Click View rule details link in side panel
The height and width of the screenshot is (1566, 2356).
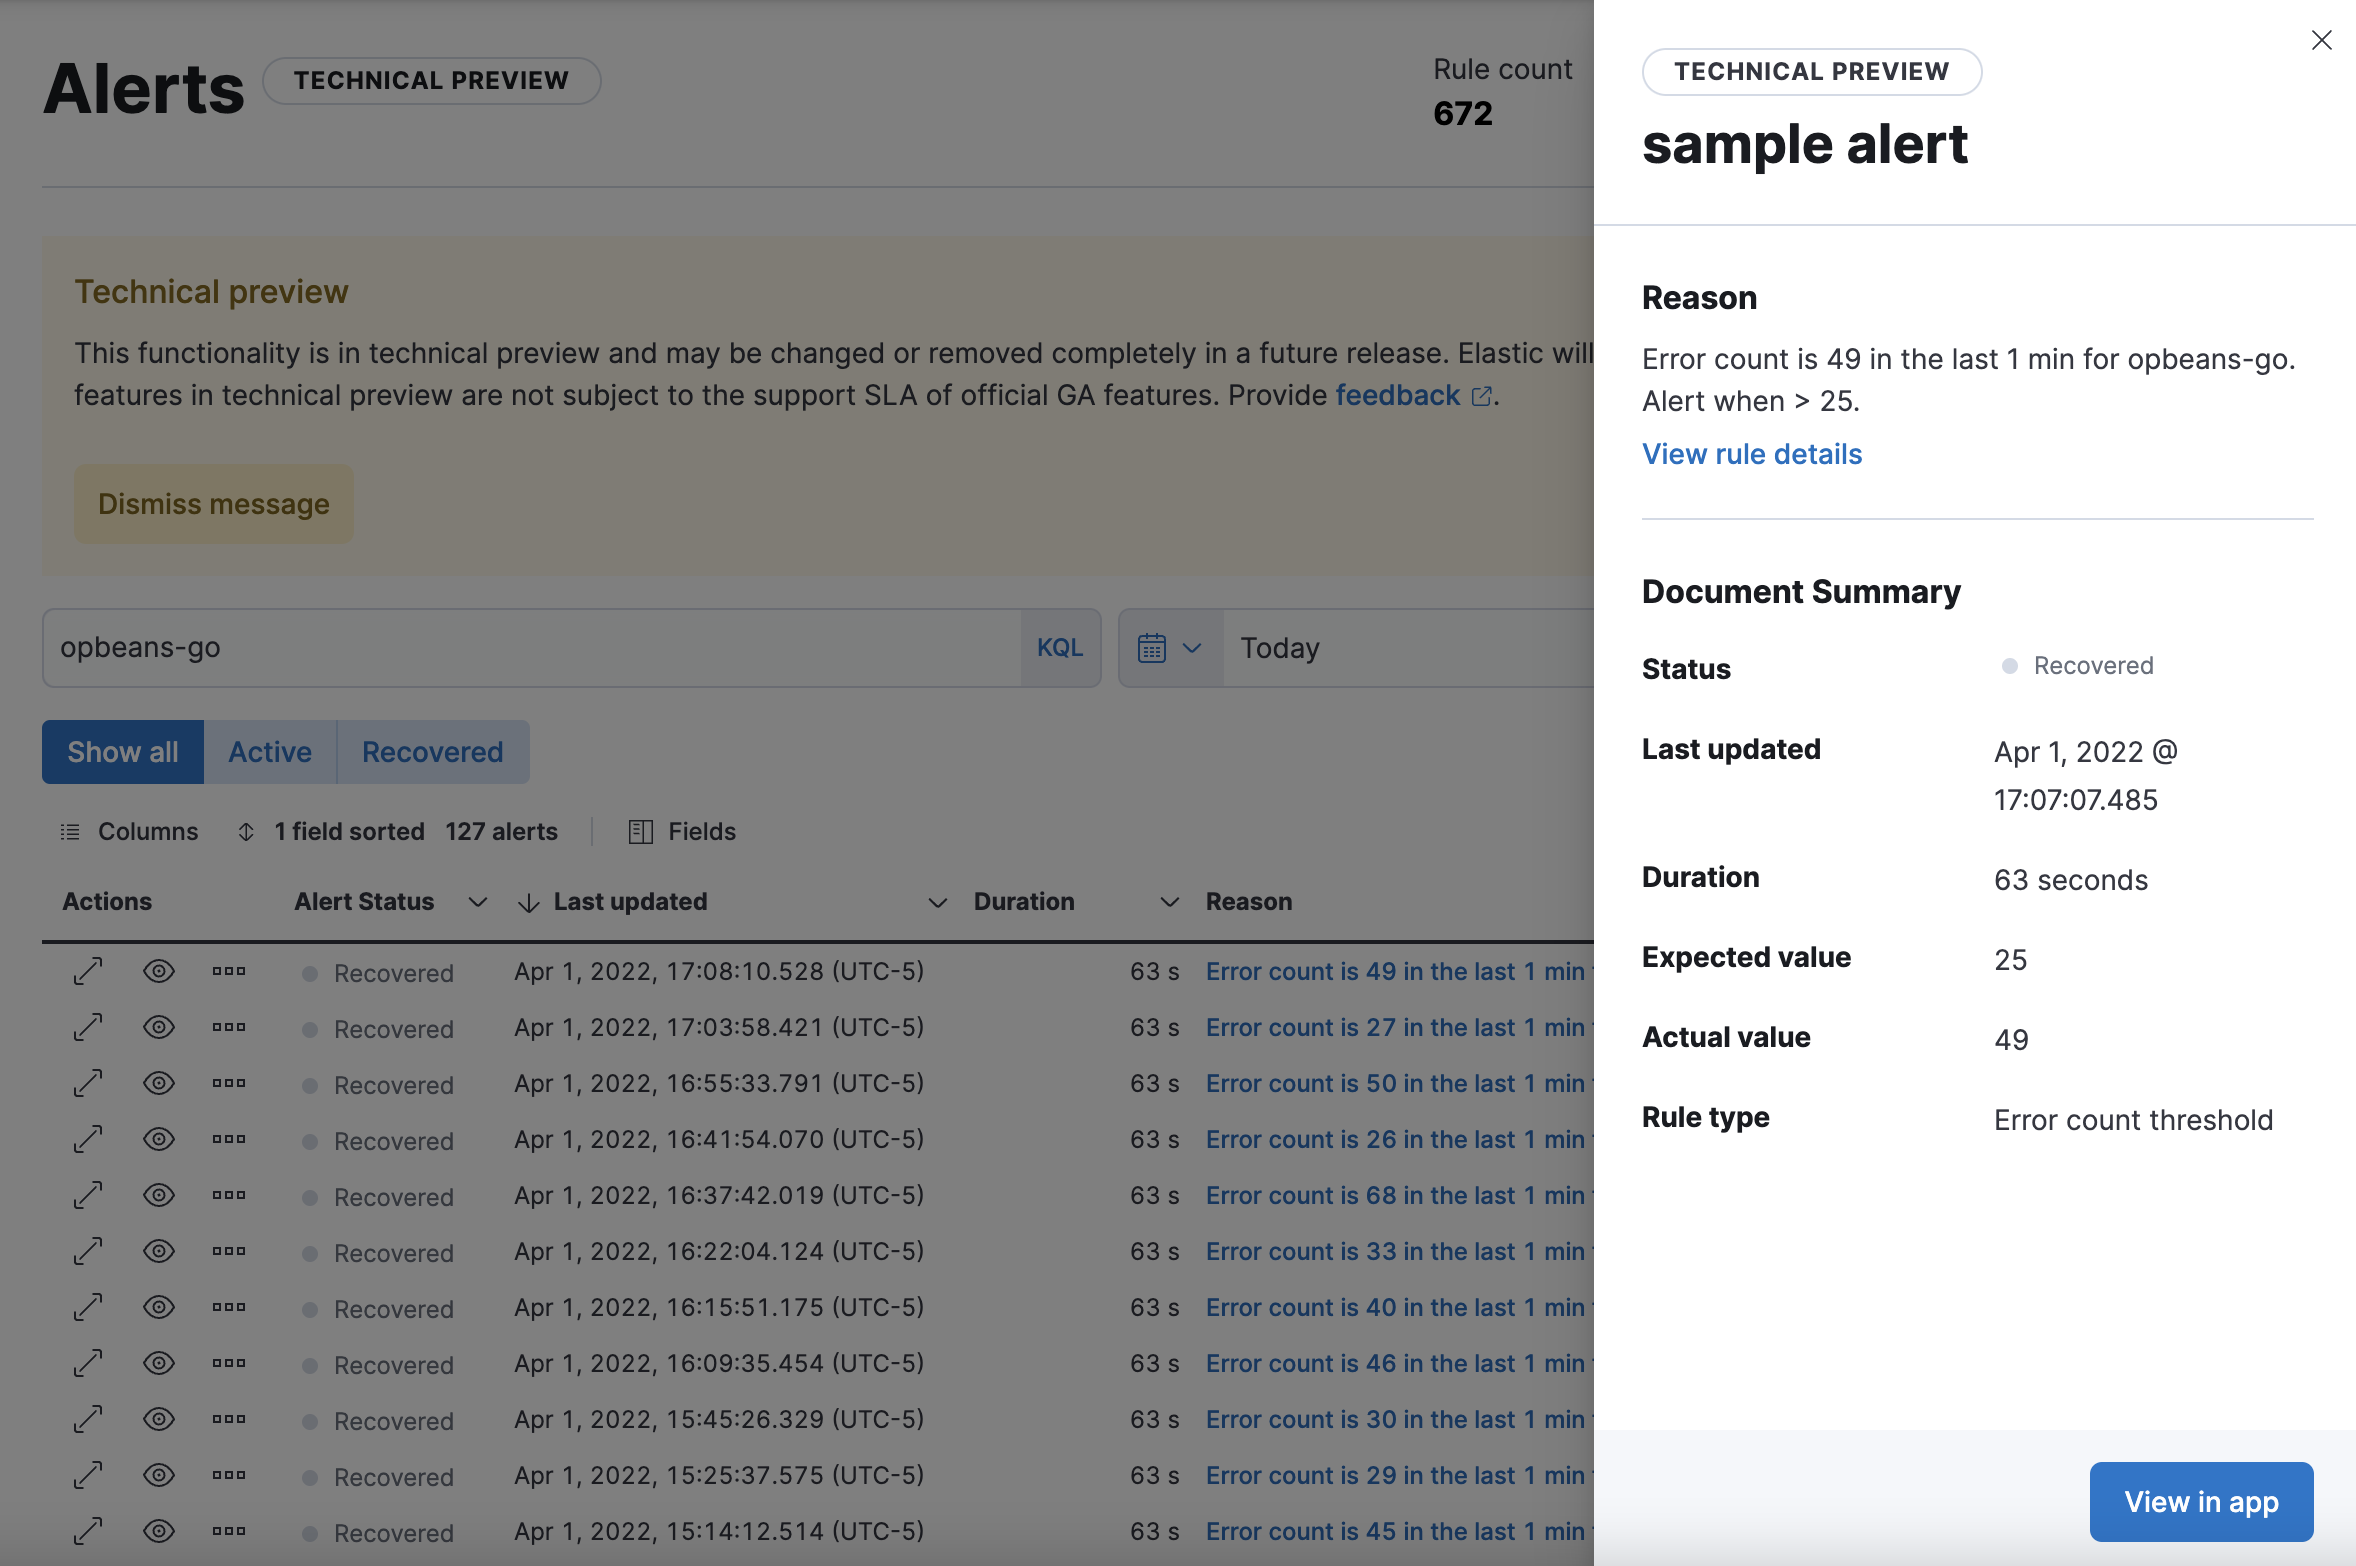click(1751, 453)
